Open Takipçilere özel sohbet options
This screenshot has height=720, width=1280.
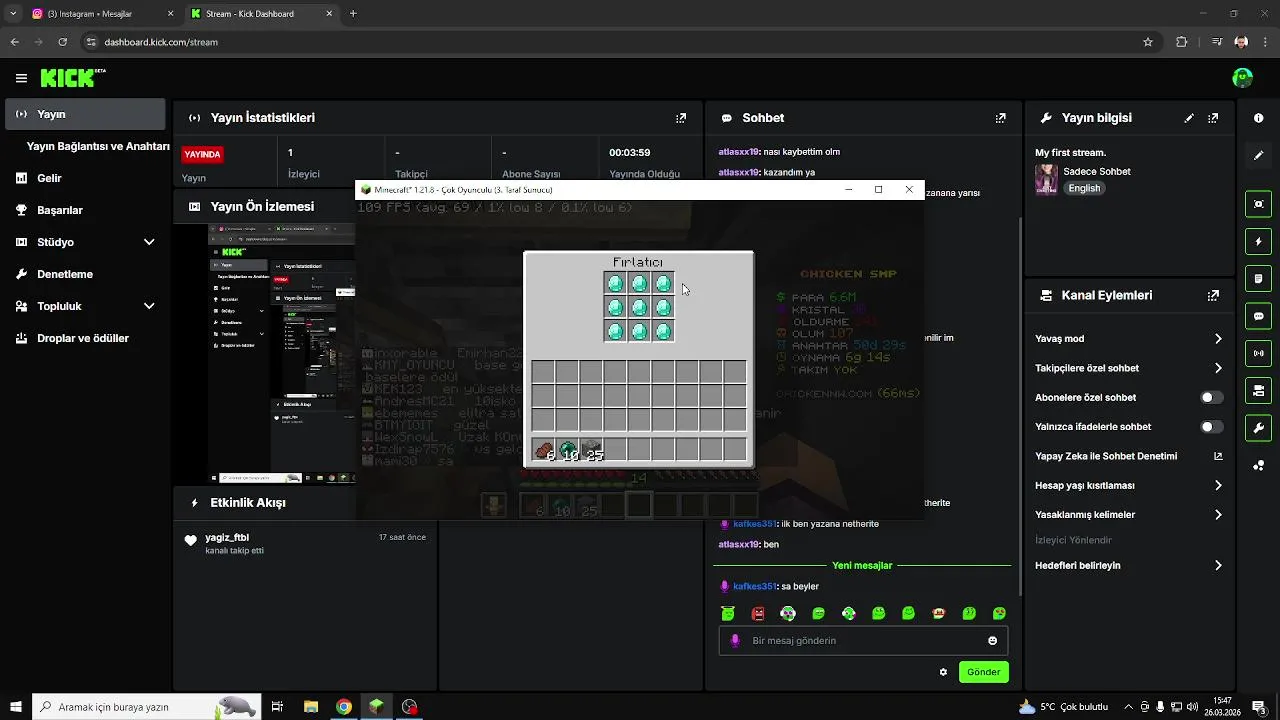click(x=1129, y=368)
